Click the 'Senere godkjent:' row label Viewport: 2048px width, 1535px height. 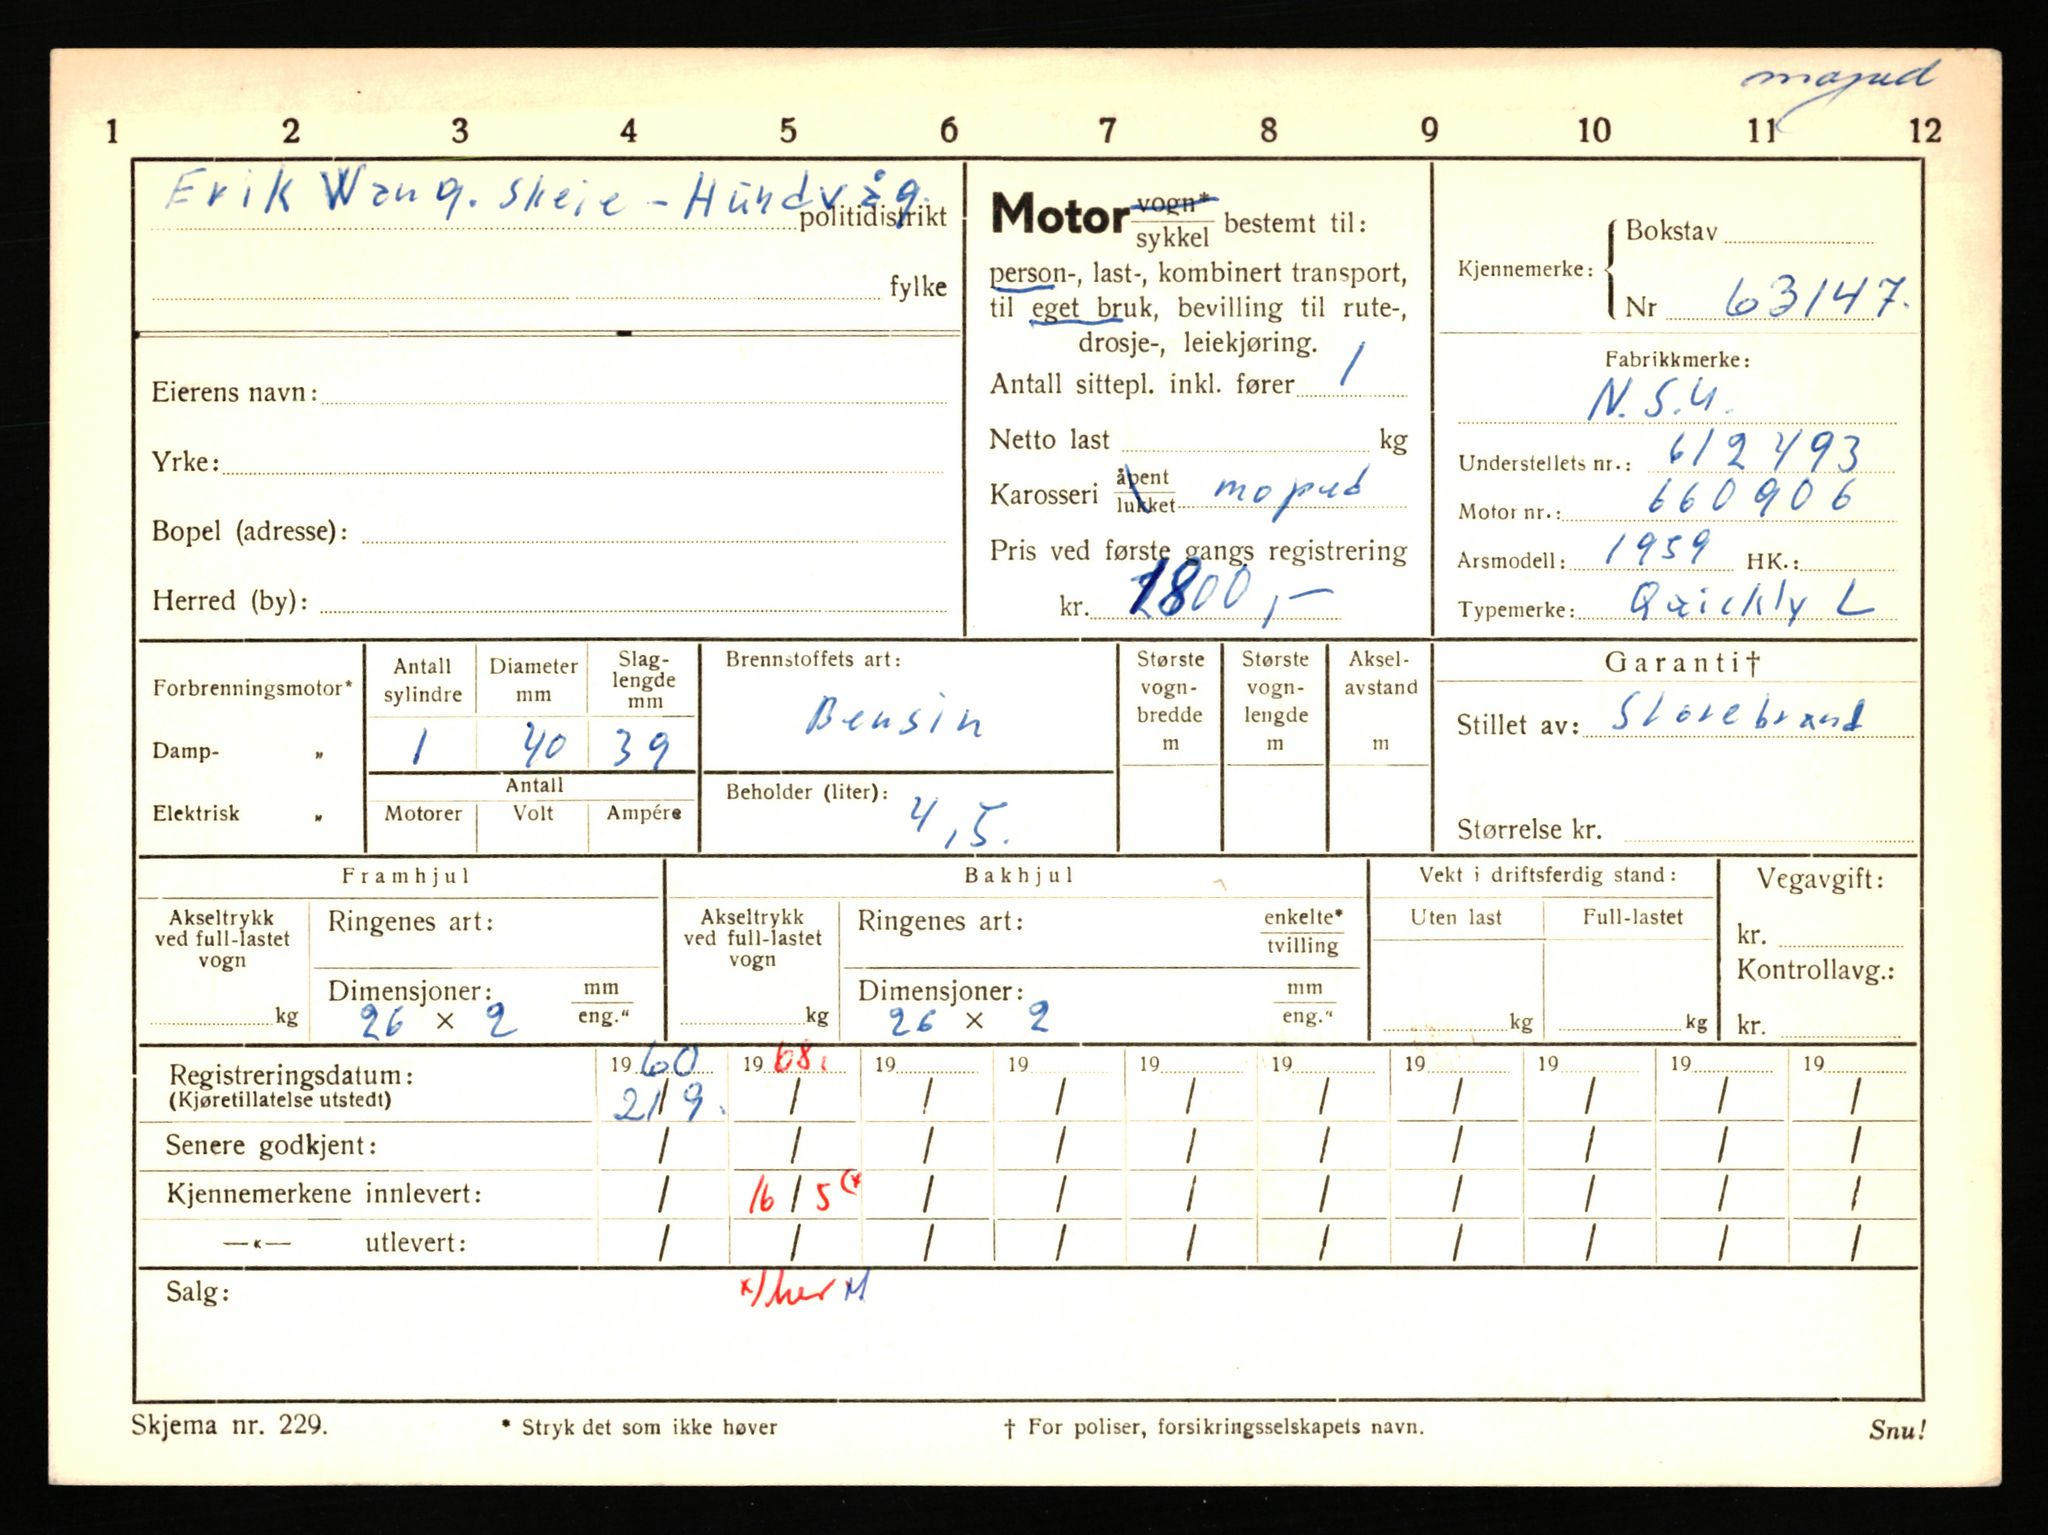point(271,1145)
